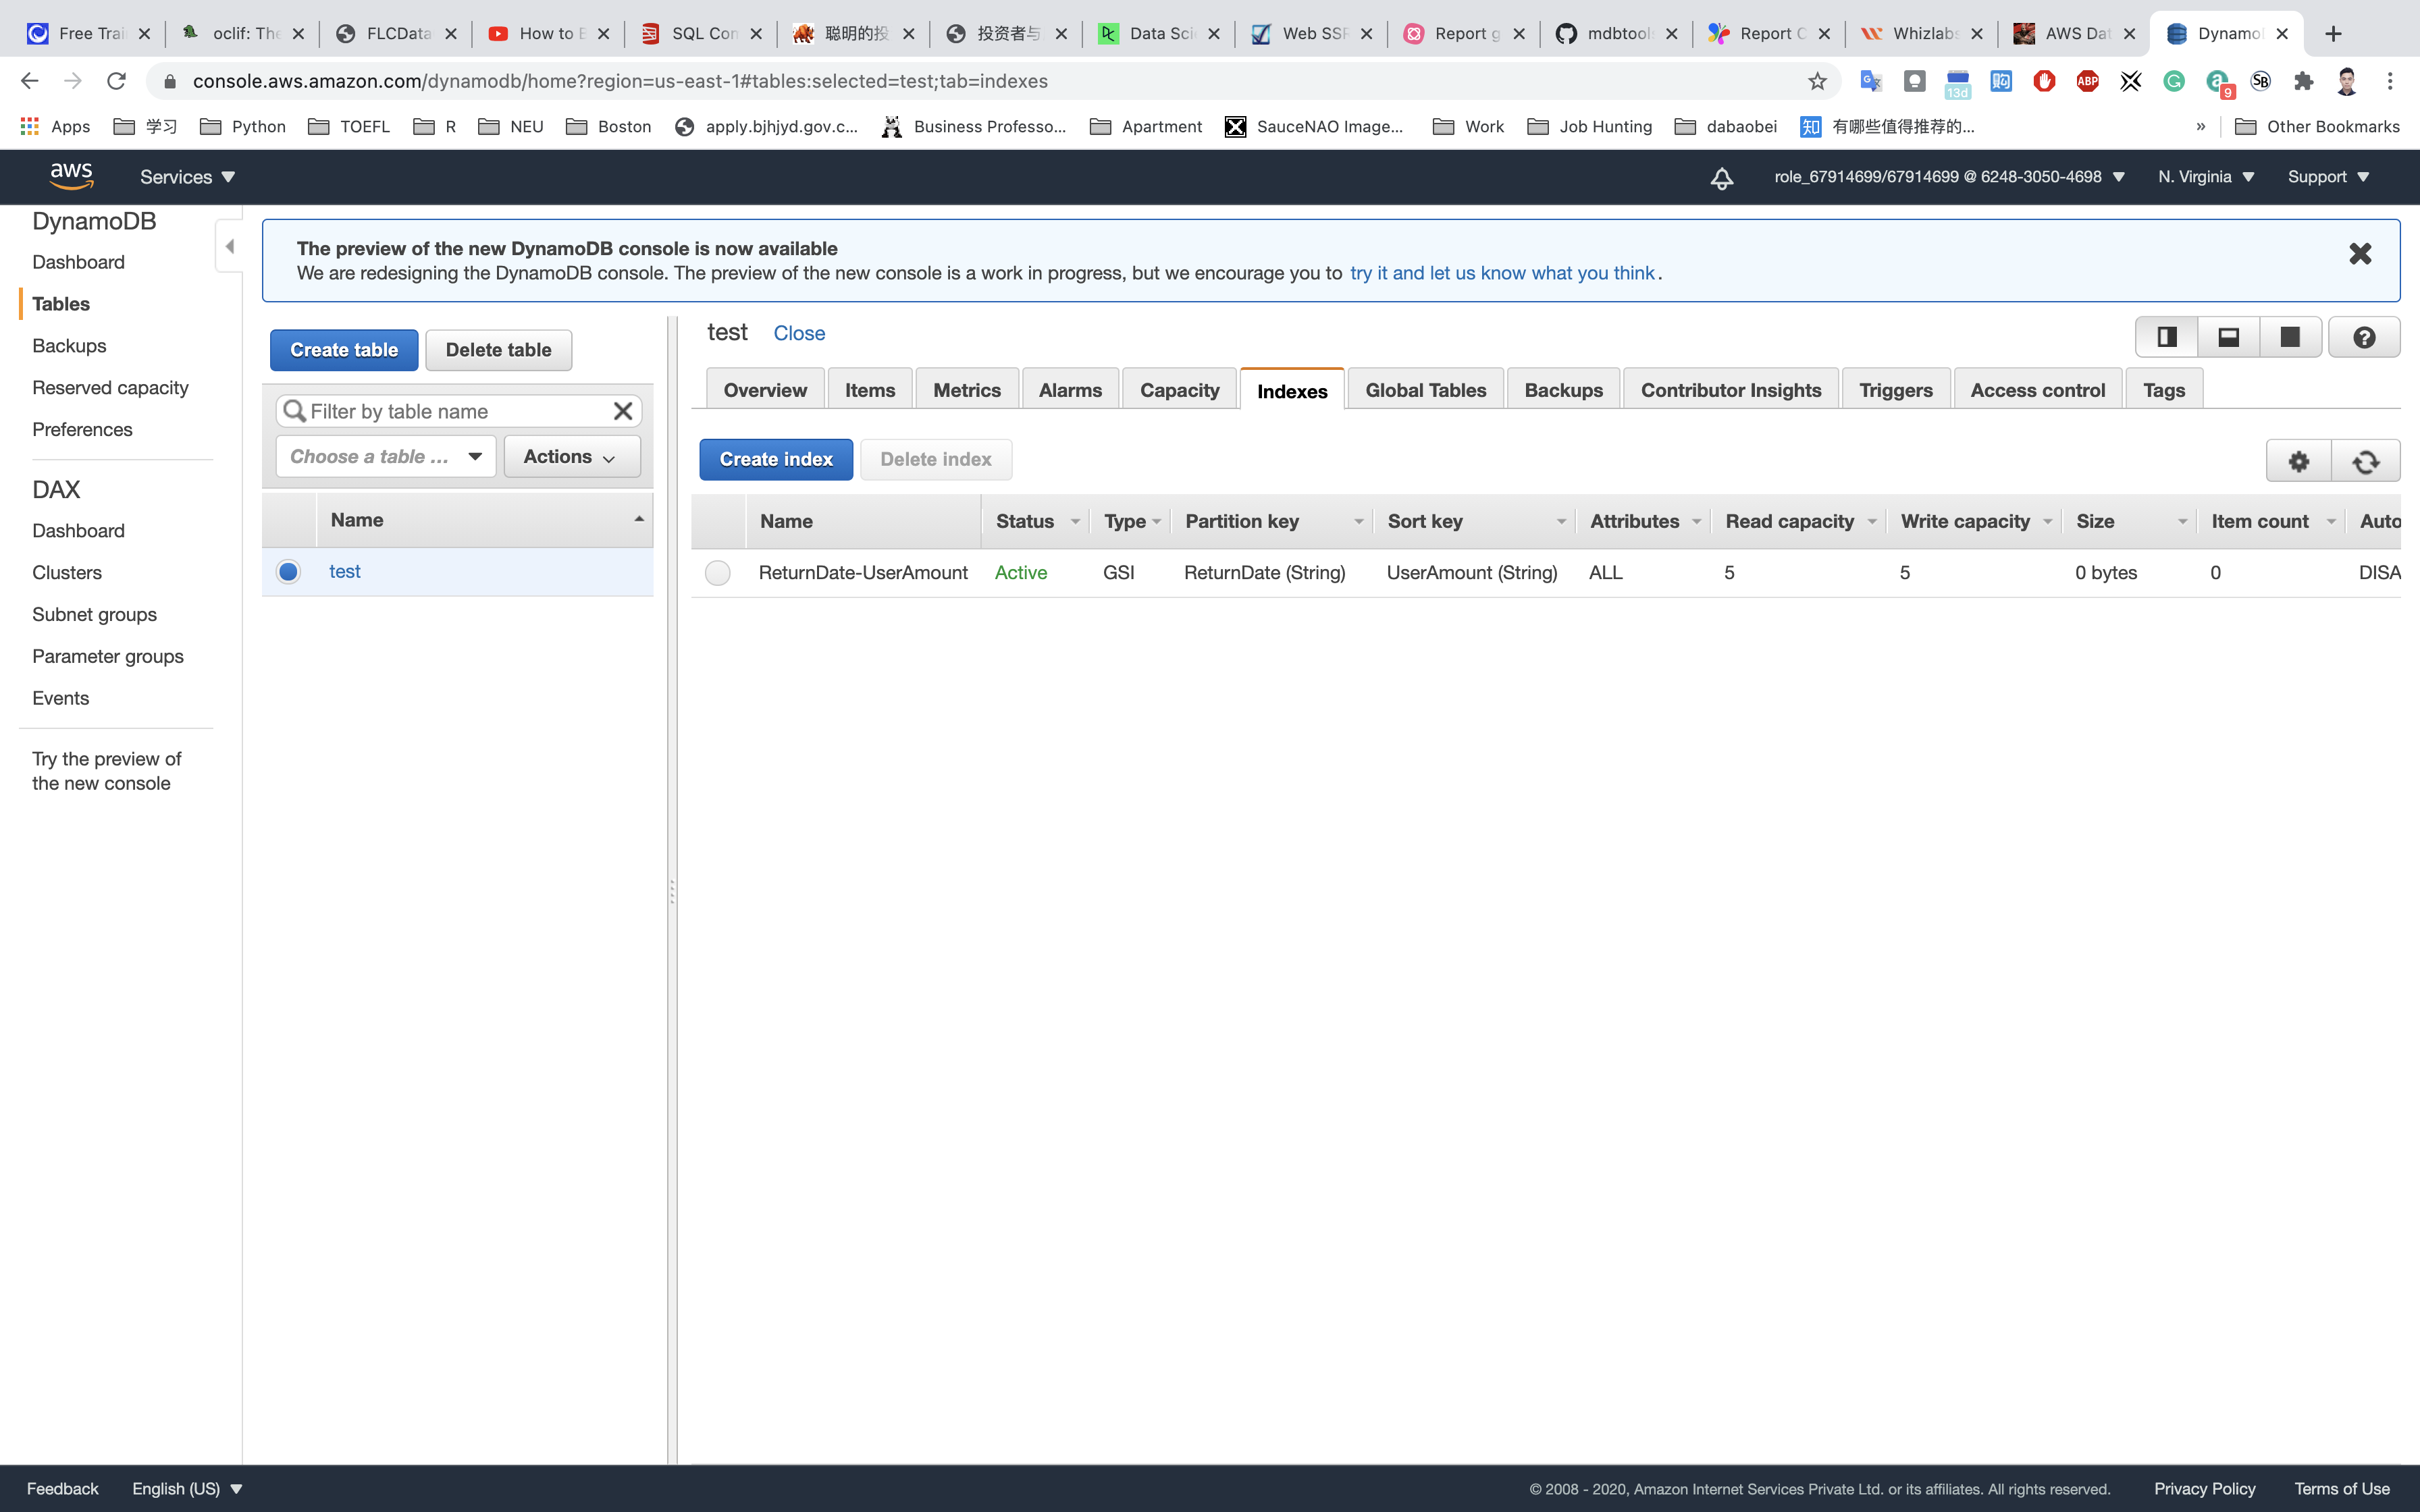Switch to side-by-side split panel layout
Viewport: 2420px width, 1512px height.
(2166, 337)
